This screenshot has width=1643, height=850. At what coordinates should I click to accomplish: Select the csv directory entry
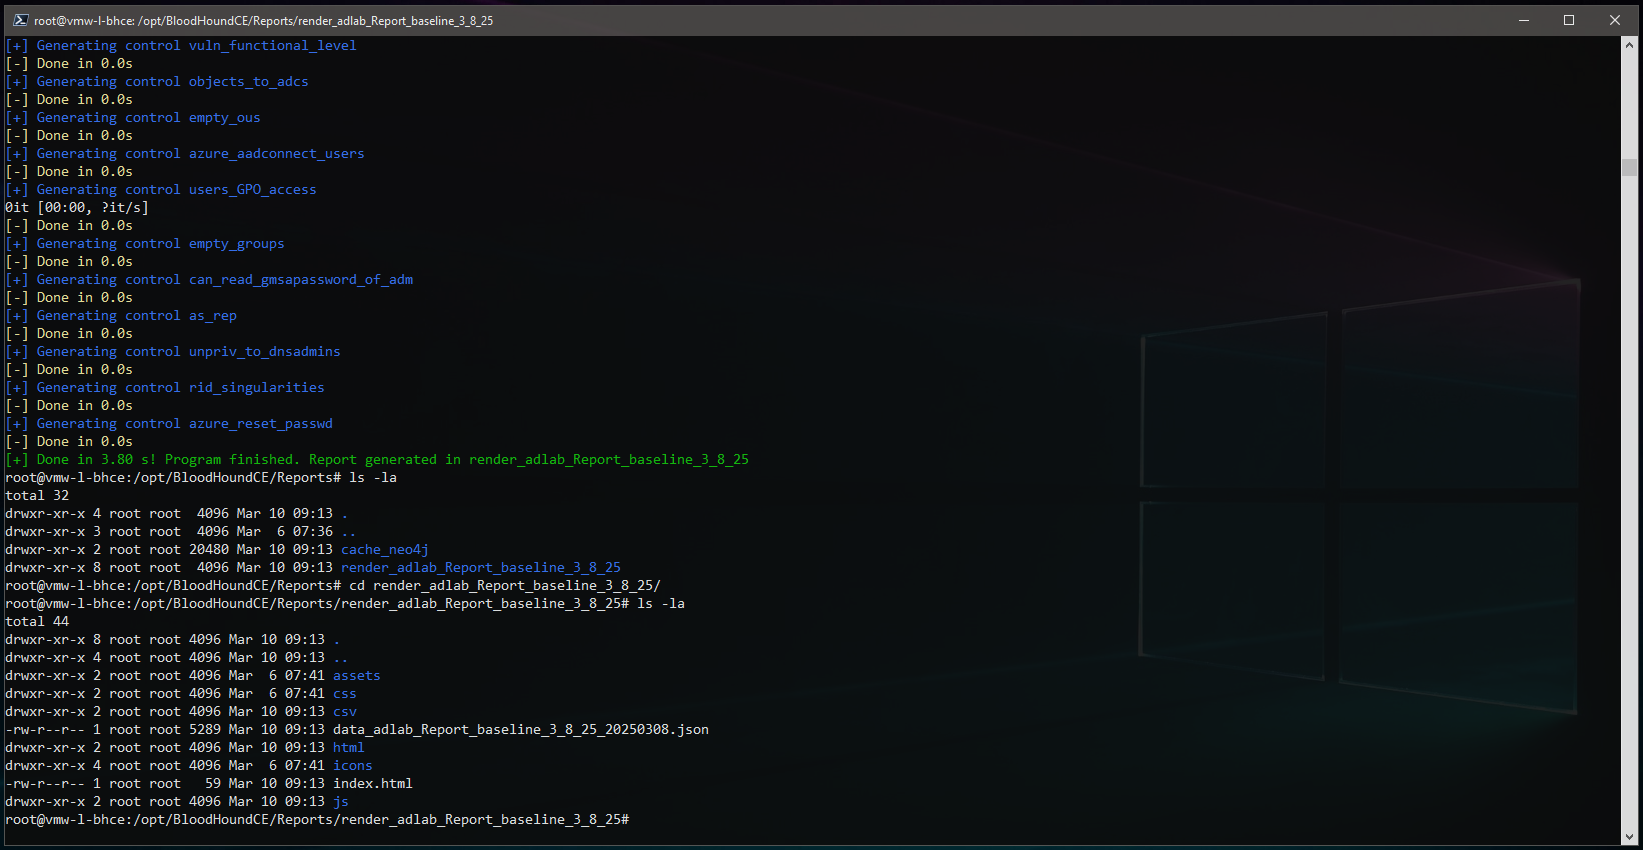(344, 711)
